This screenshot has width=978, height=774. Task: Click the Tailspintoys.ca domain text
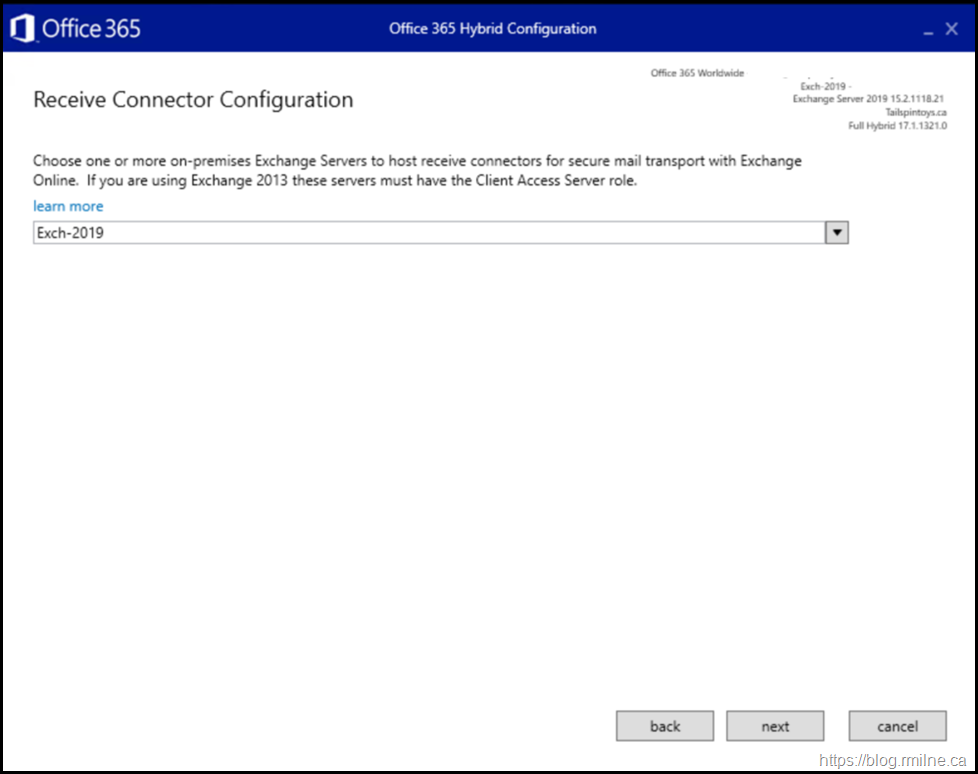[915, 112]
